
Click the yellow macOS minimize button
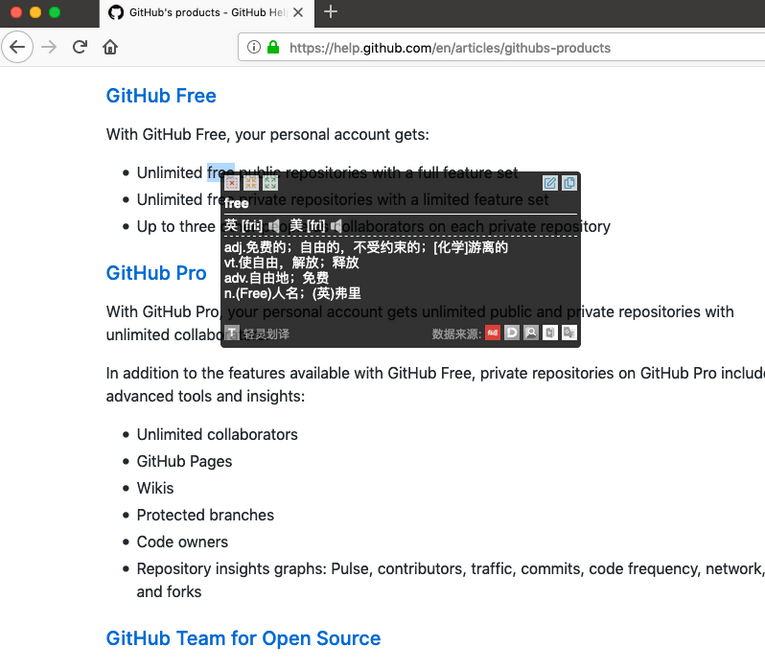click(35, 12)
